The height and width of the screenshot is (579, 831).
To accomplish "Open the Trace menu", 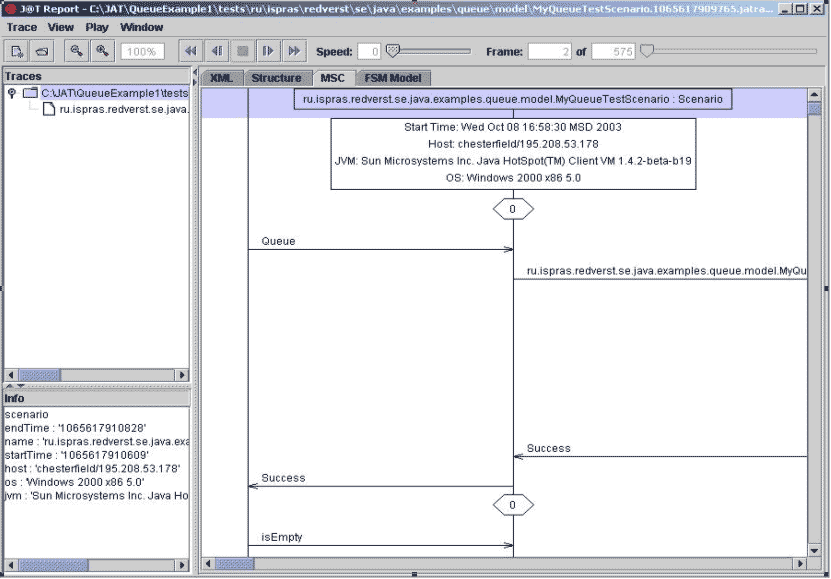I will click(22, 27).
